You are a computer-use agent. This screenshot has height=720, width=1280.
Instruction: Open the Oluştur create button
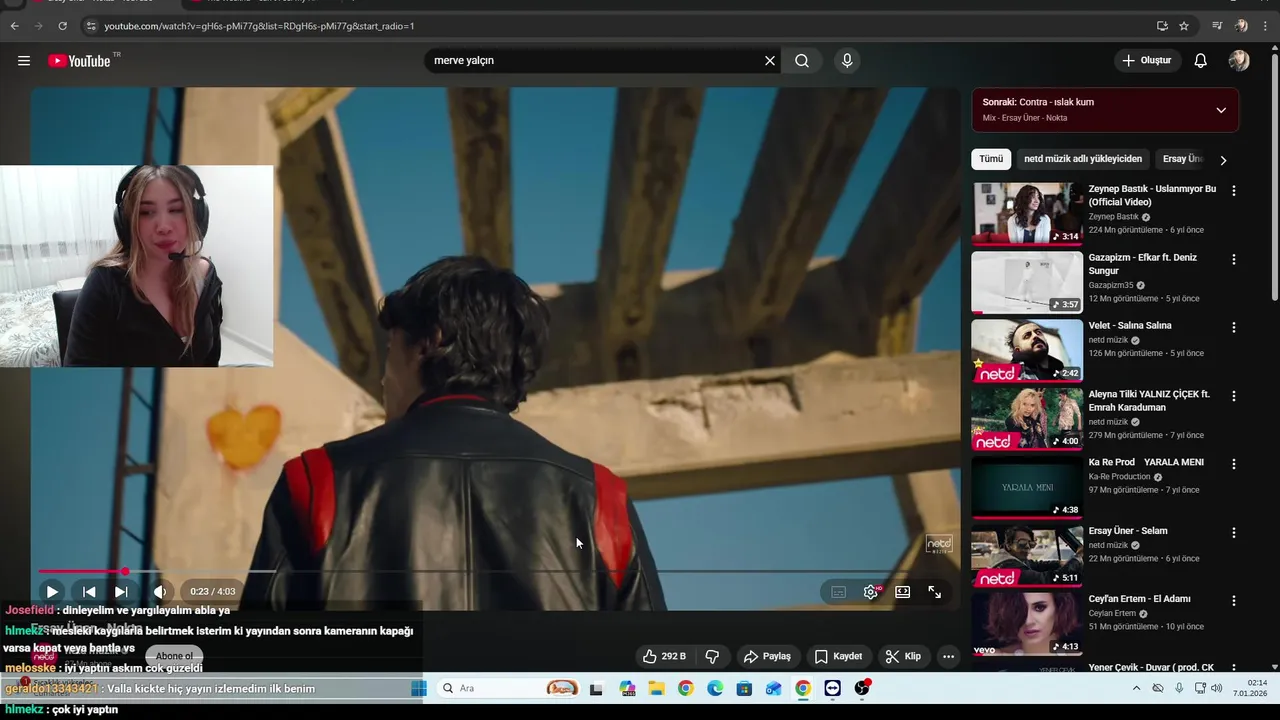(x=1147, y=61)
